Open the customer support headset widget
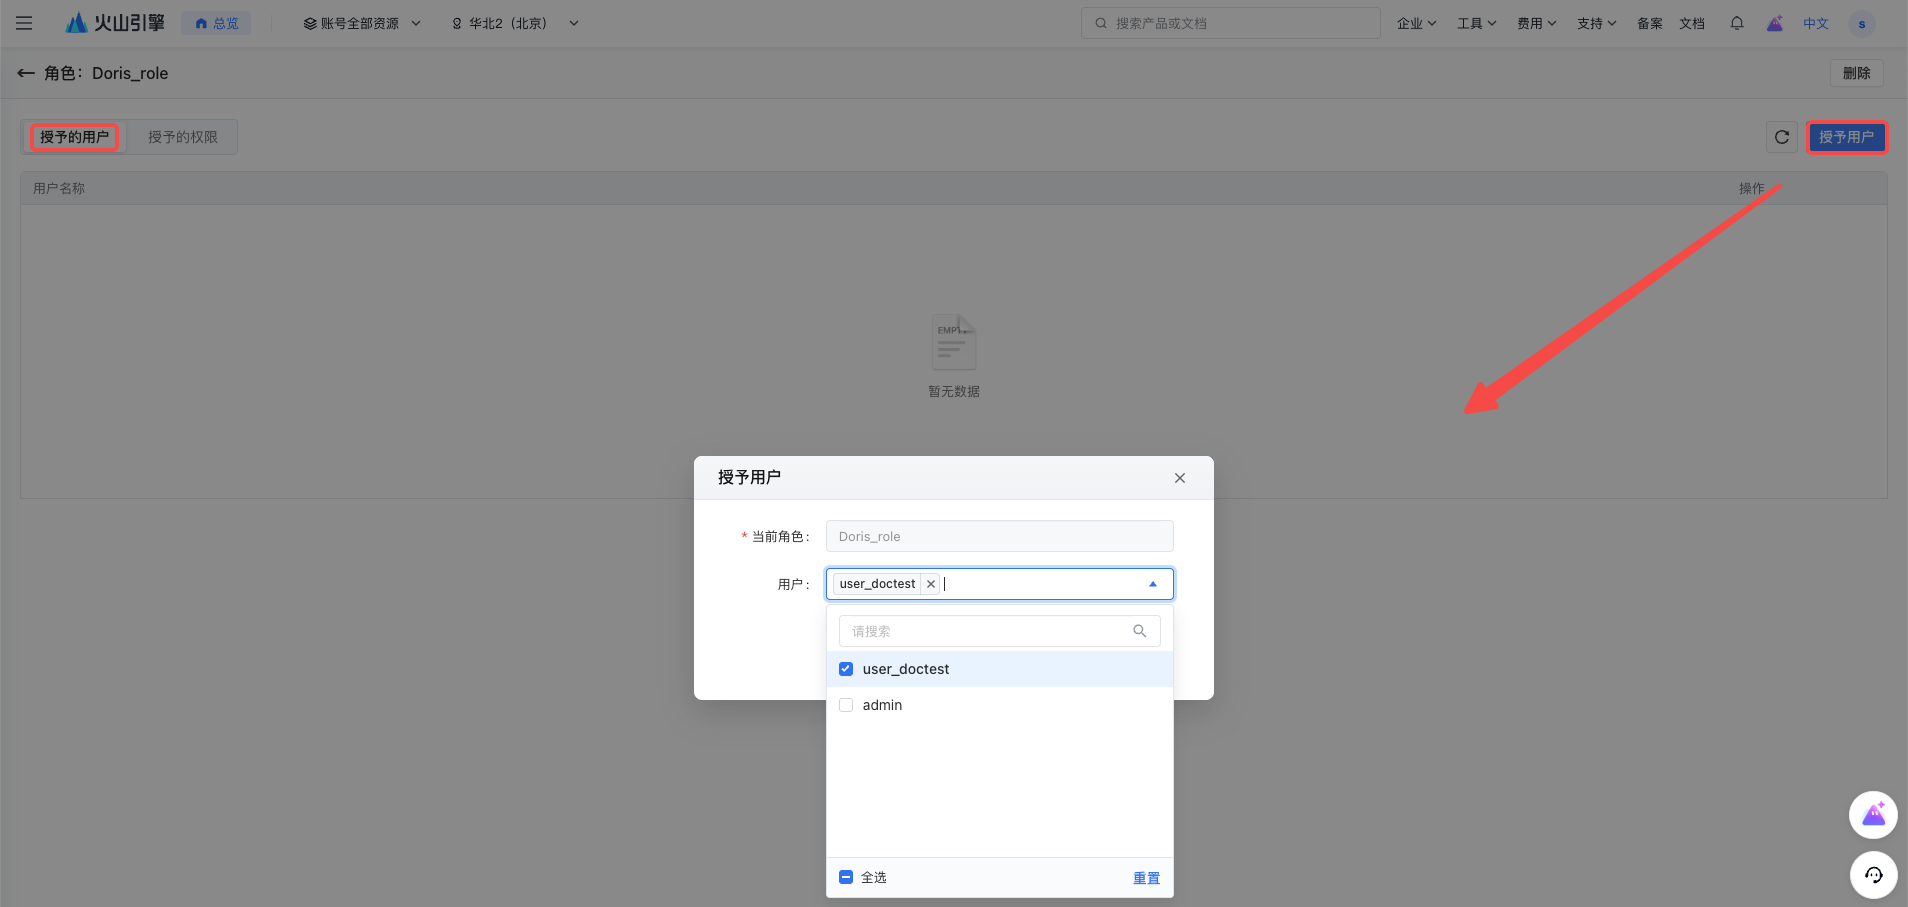 [x=1873, y=875]
